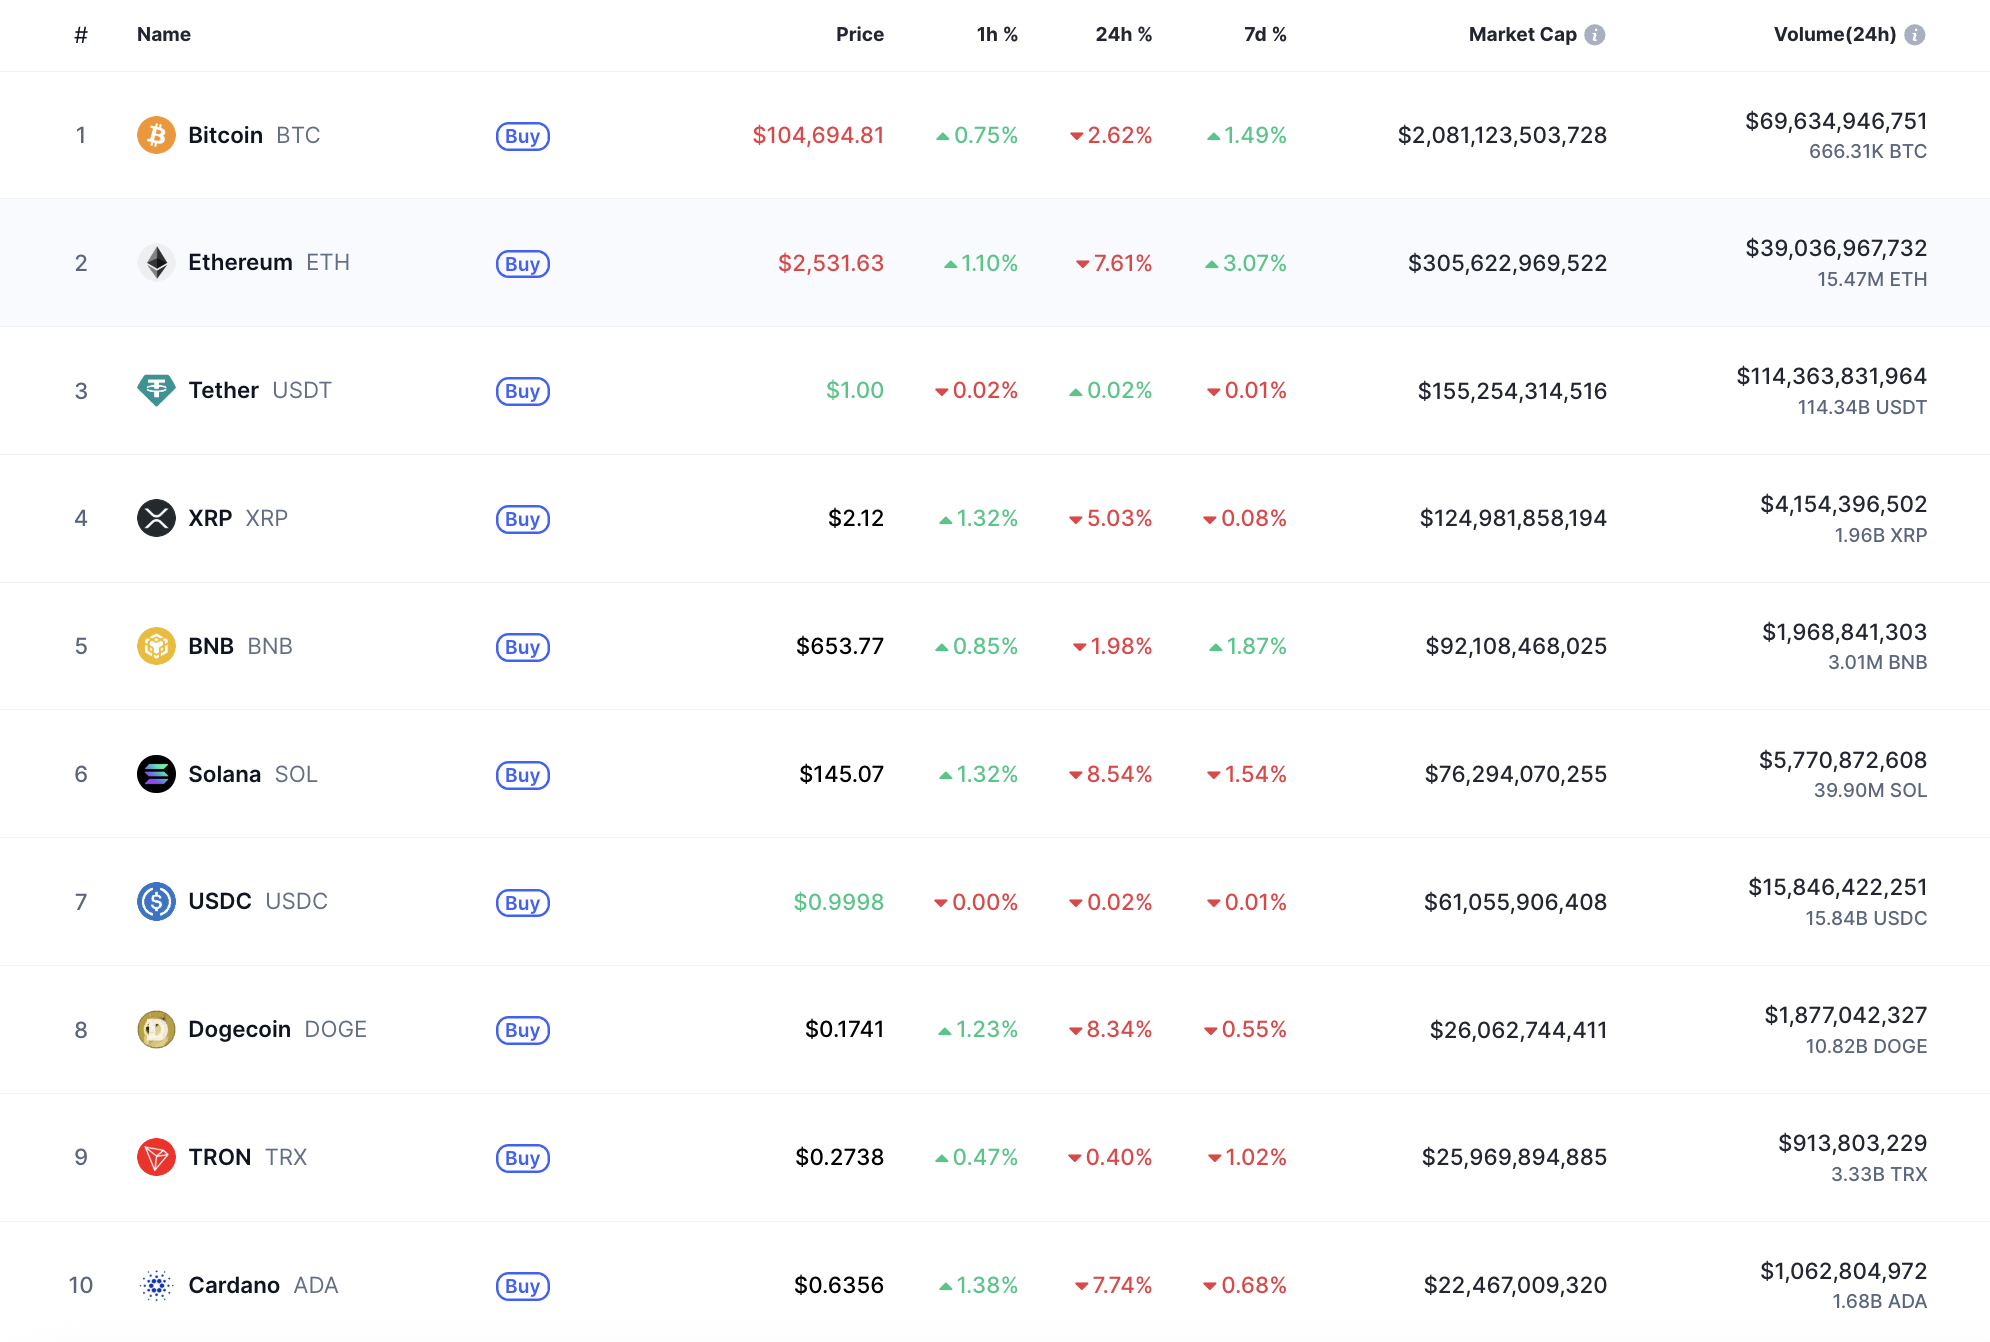Click the BNB yellow logo icon

156,646
